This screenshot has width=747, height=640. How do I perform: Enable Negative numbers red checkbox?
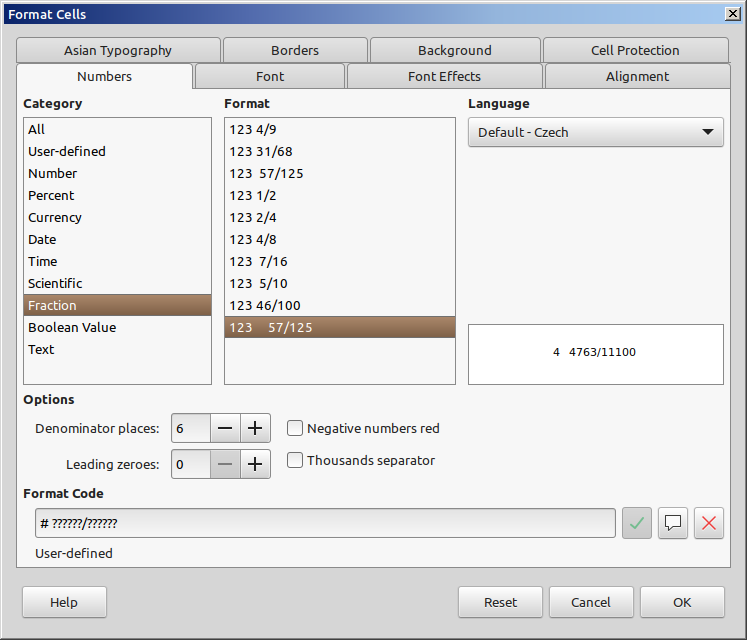pyautogui.click(x=295, y=428)
